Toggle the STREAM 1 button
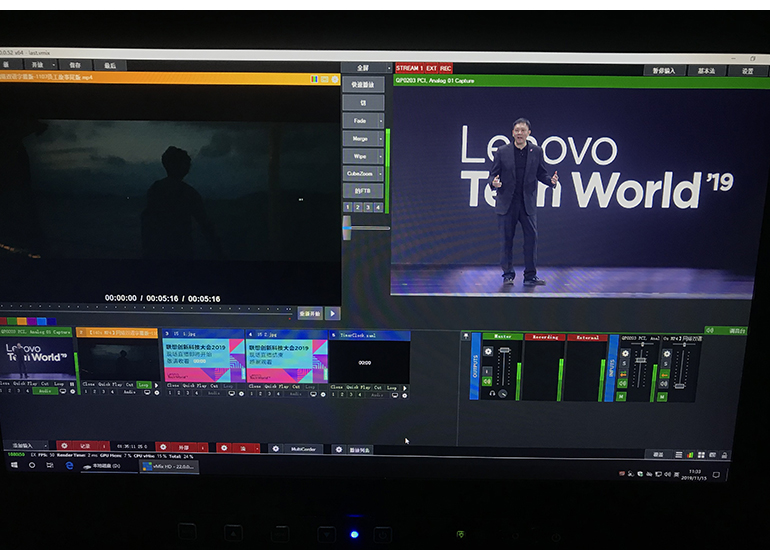Viewport: 770px width, 550px height. point(409,68)
